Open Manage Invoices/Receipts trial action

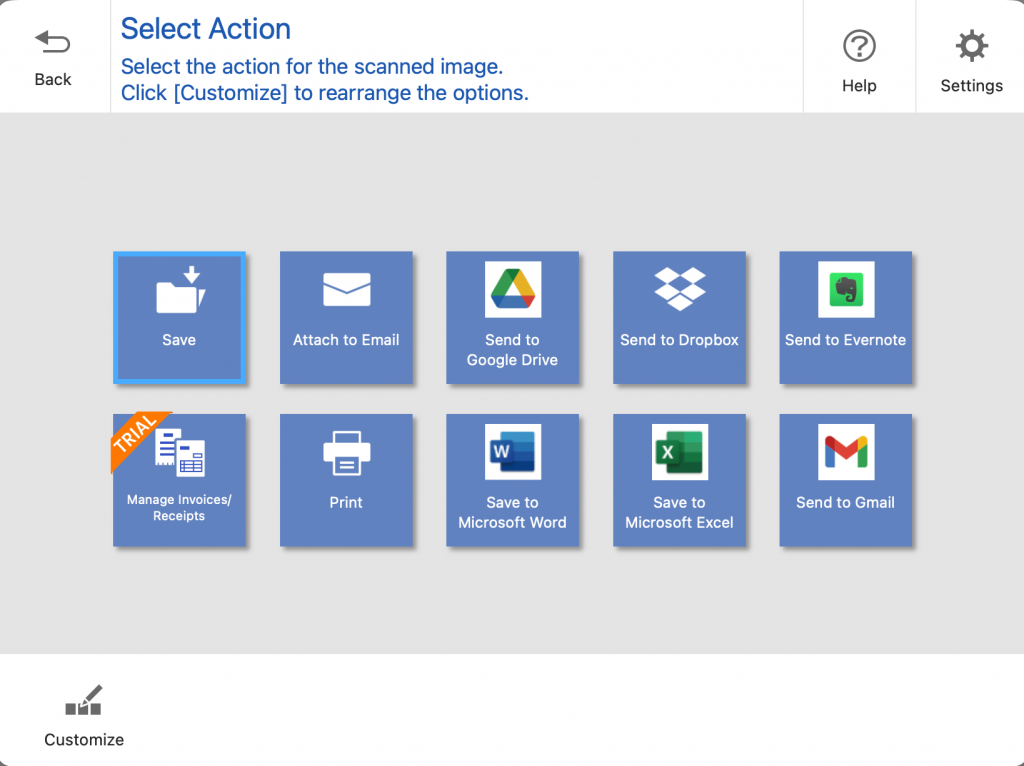pyautogui.click(x=180, y=480)
